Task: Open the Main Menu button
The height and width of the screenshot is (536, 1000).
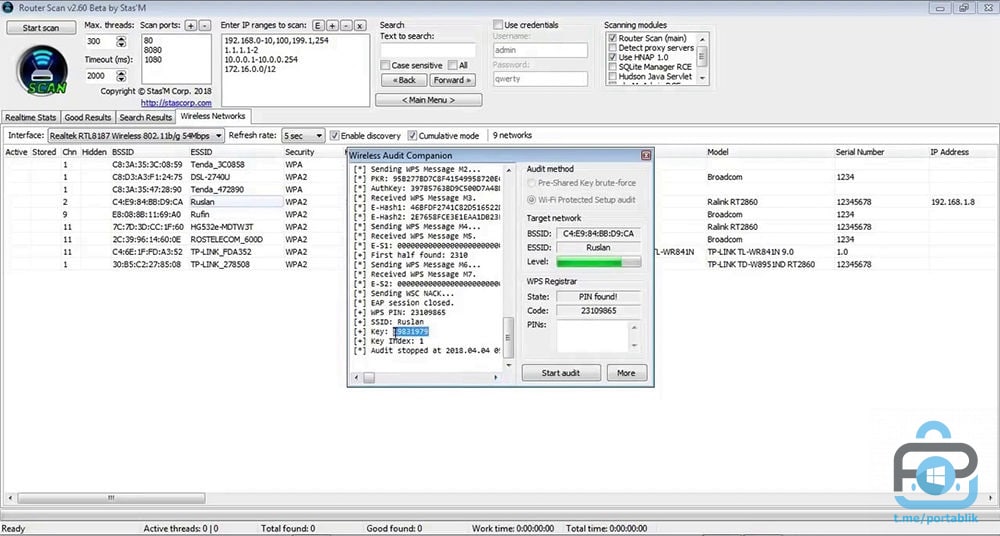Action: tap(429, 100)
